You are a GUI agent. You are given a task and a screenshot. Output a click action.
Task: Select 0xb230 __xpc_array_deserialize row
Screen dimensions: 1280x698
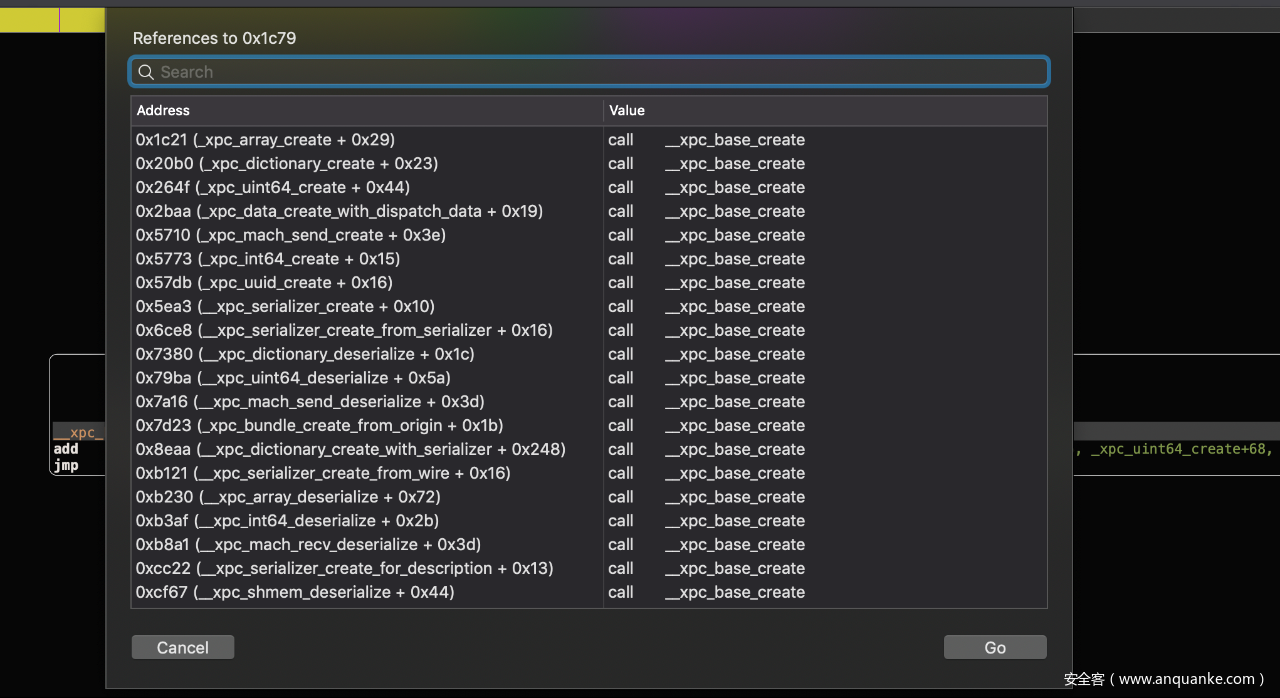(288, 497)
